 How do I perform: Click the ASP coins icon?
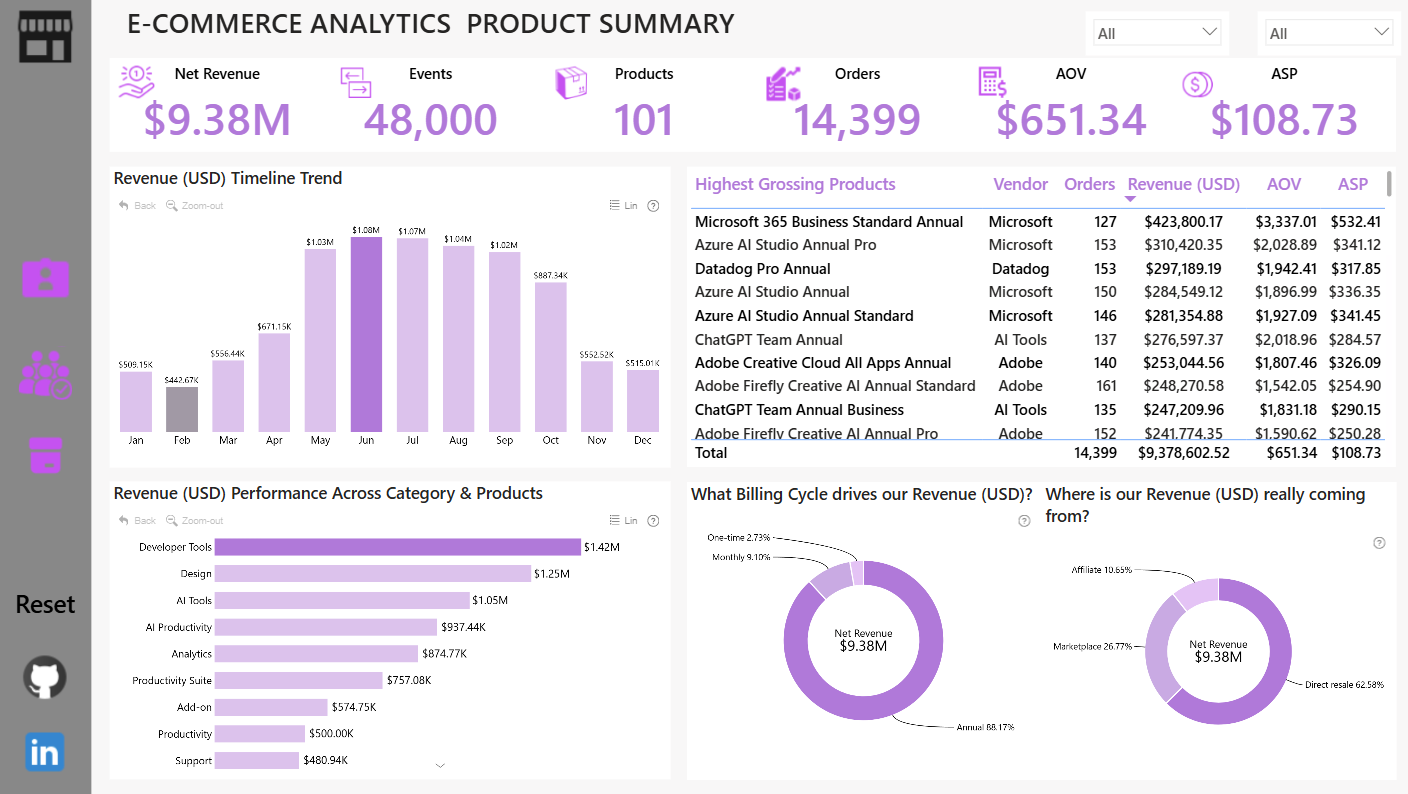[1197, 85]
